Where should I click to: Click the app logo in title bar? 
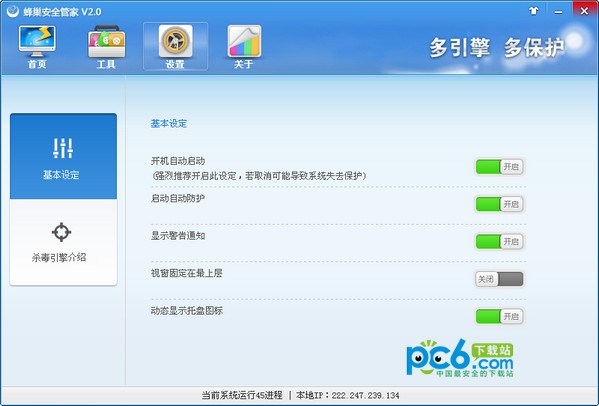click(x=12, y=11)
